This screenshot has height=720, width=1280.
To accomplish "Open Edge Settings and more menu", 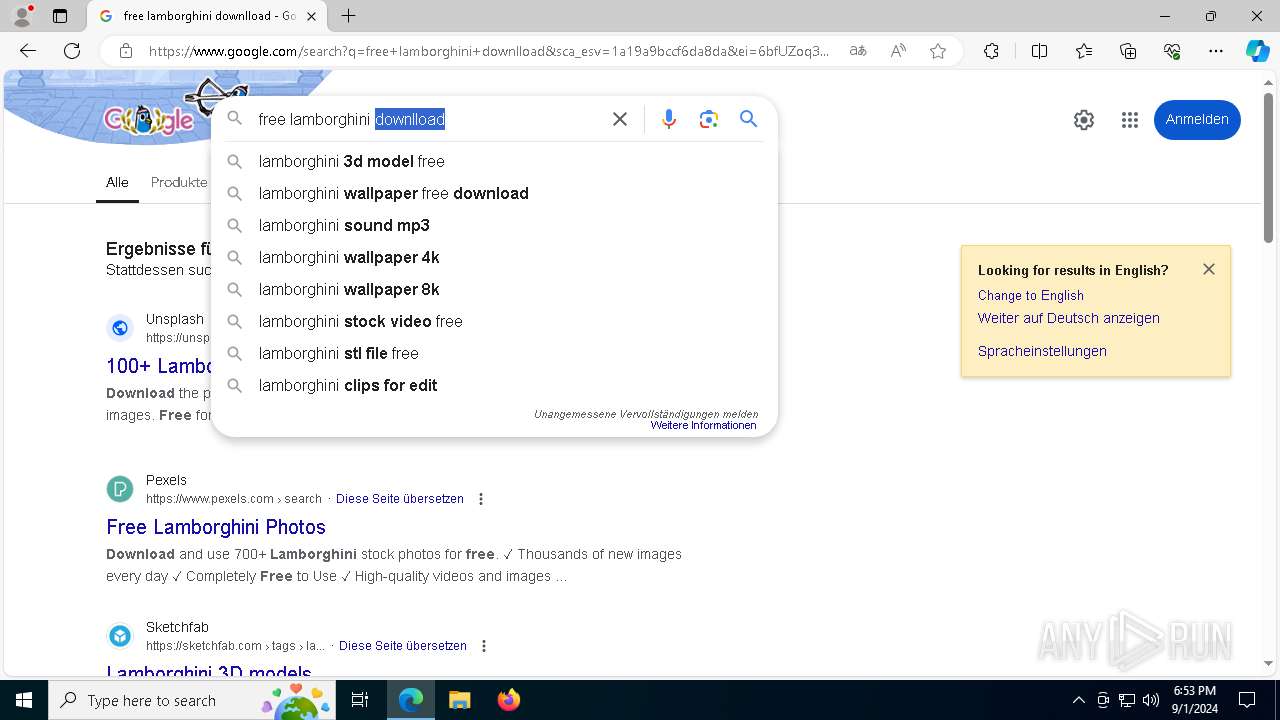I will [x=1216, y=51].
